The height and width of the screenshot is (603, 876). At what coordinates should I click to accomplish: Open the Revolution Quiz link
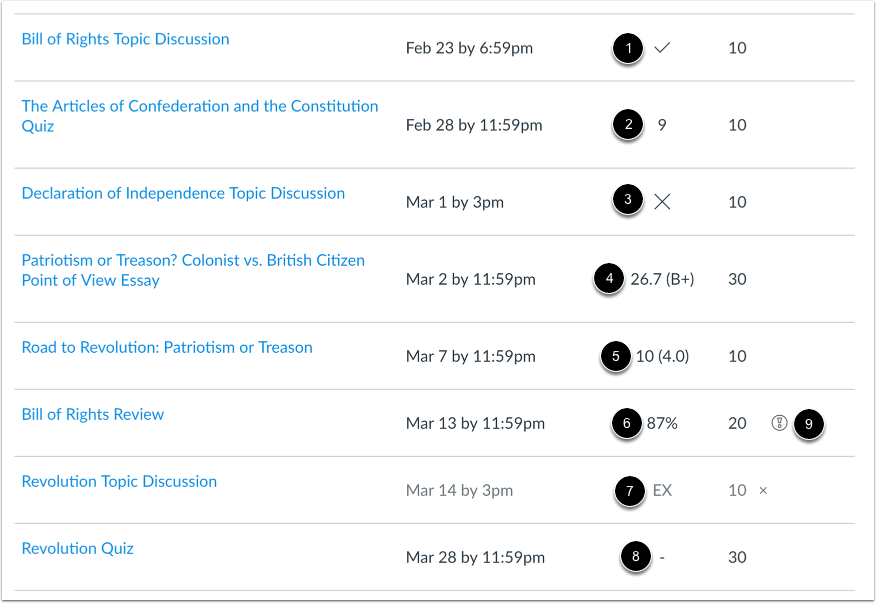[78, 549]
